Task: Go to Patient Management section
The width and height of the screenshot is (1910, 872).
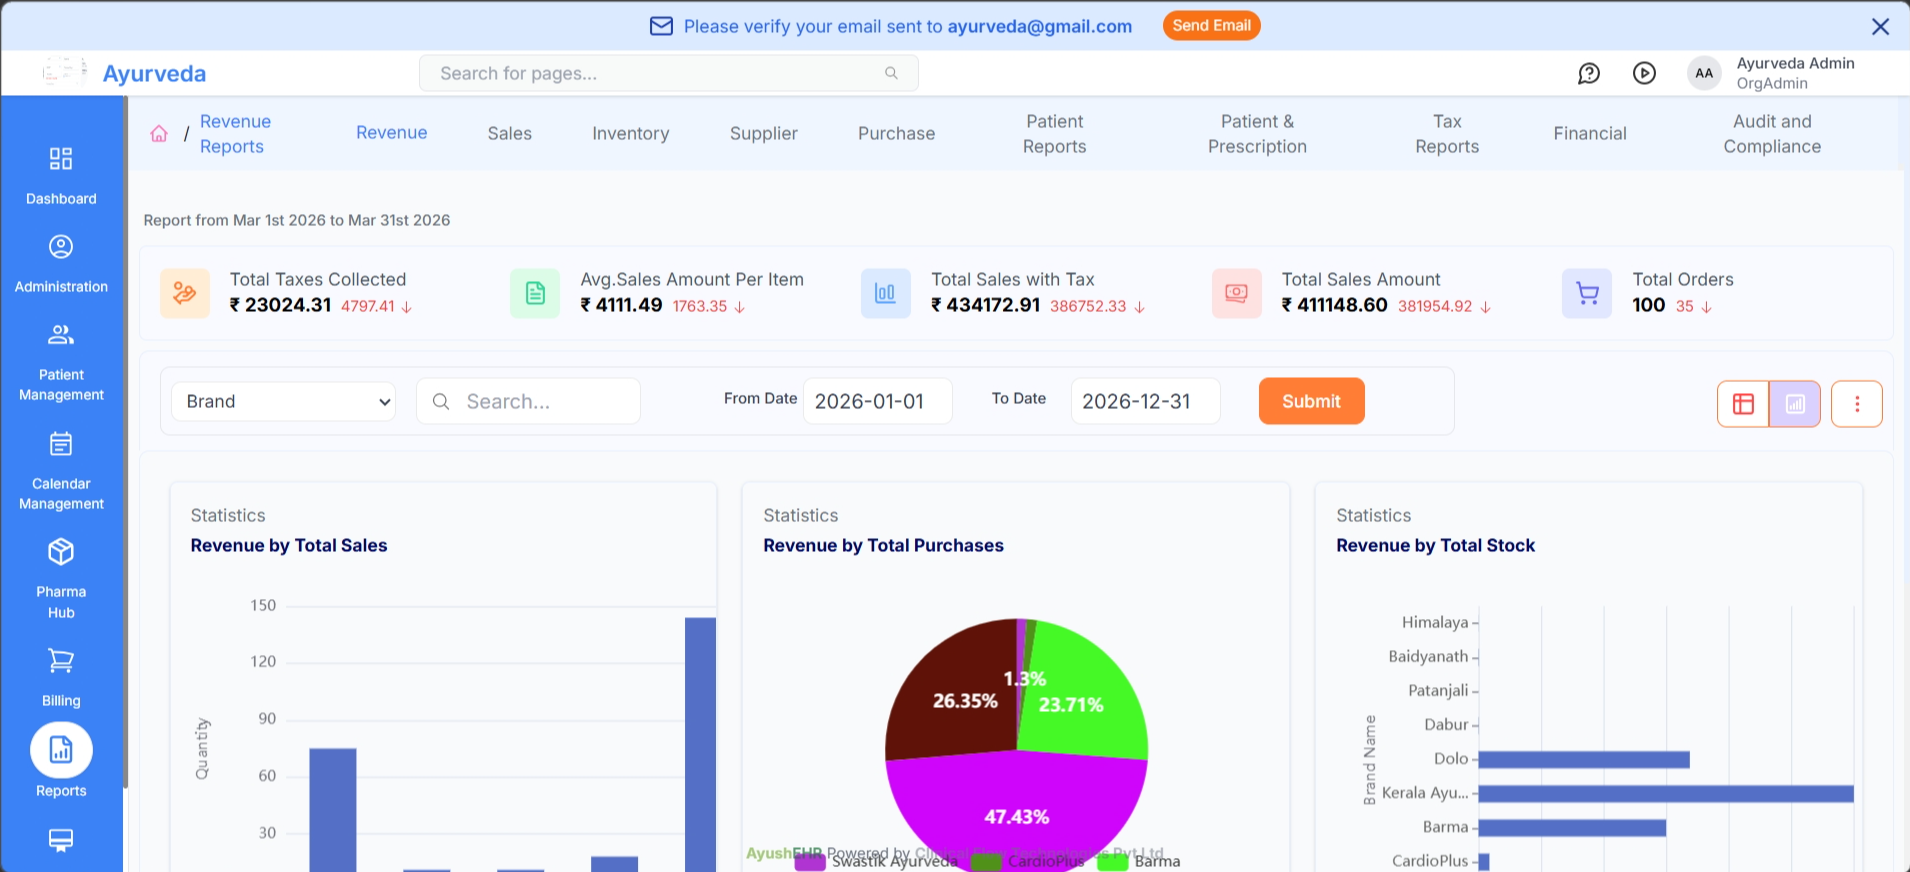Action: (61, 336)
